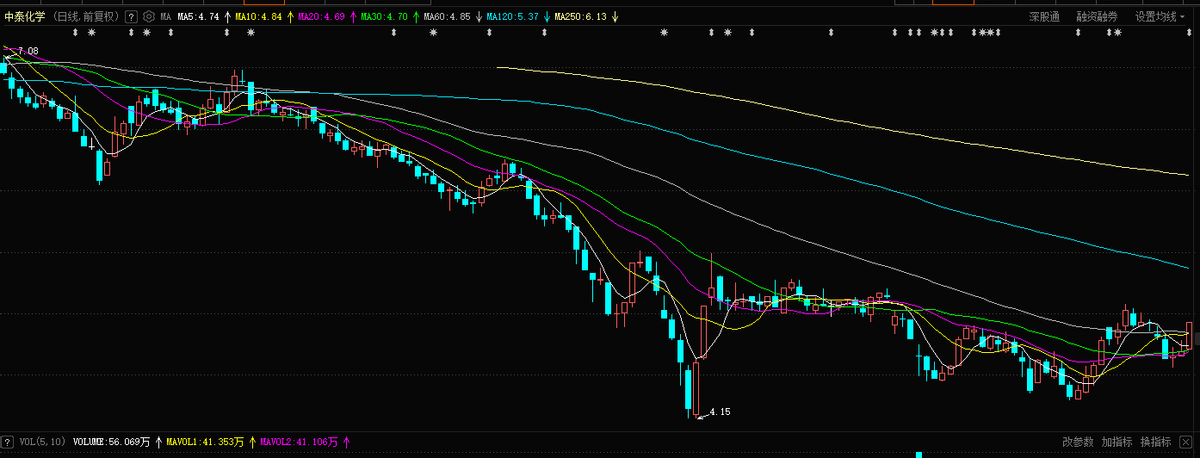Toggle the magenta MA20:4.69 line label
This screenshot has width=1200, height=458.
(x=322, y=17)
